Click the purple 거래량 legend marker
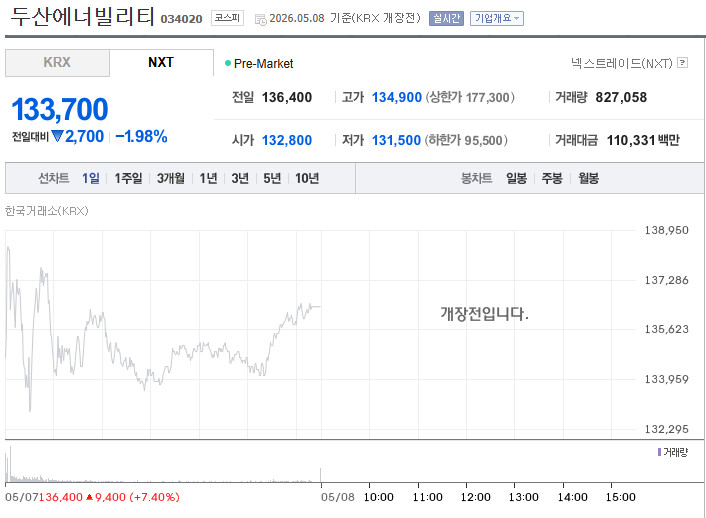Viewport: 706px width, 518px height. (x=659, y=452)
